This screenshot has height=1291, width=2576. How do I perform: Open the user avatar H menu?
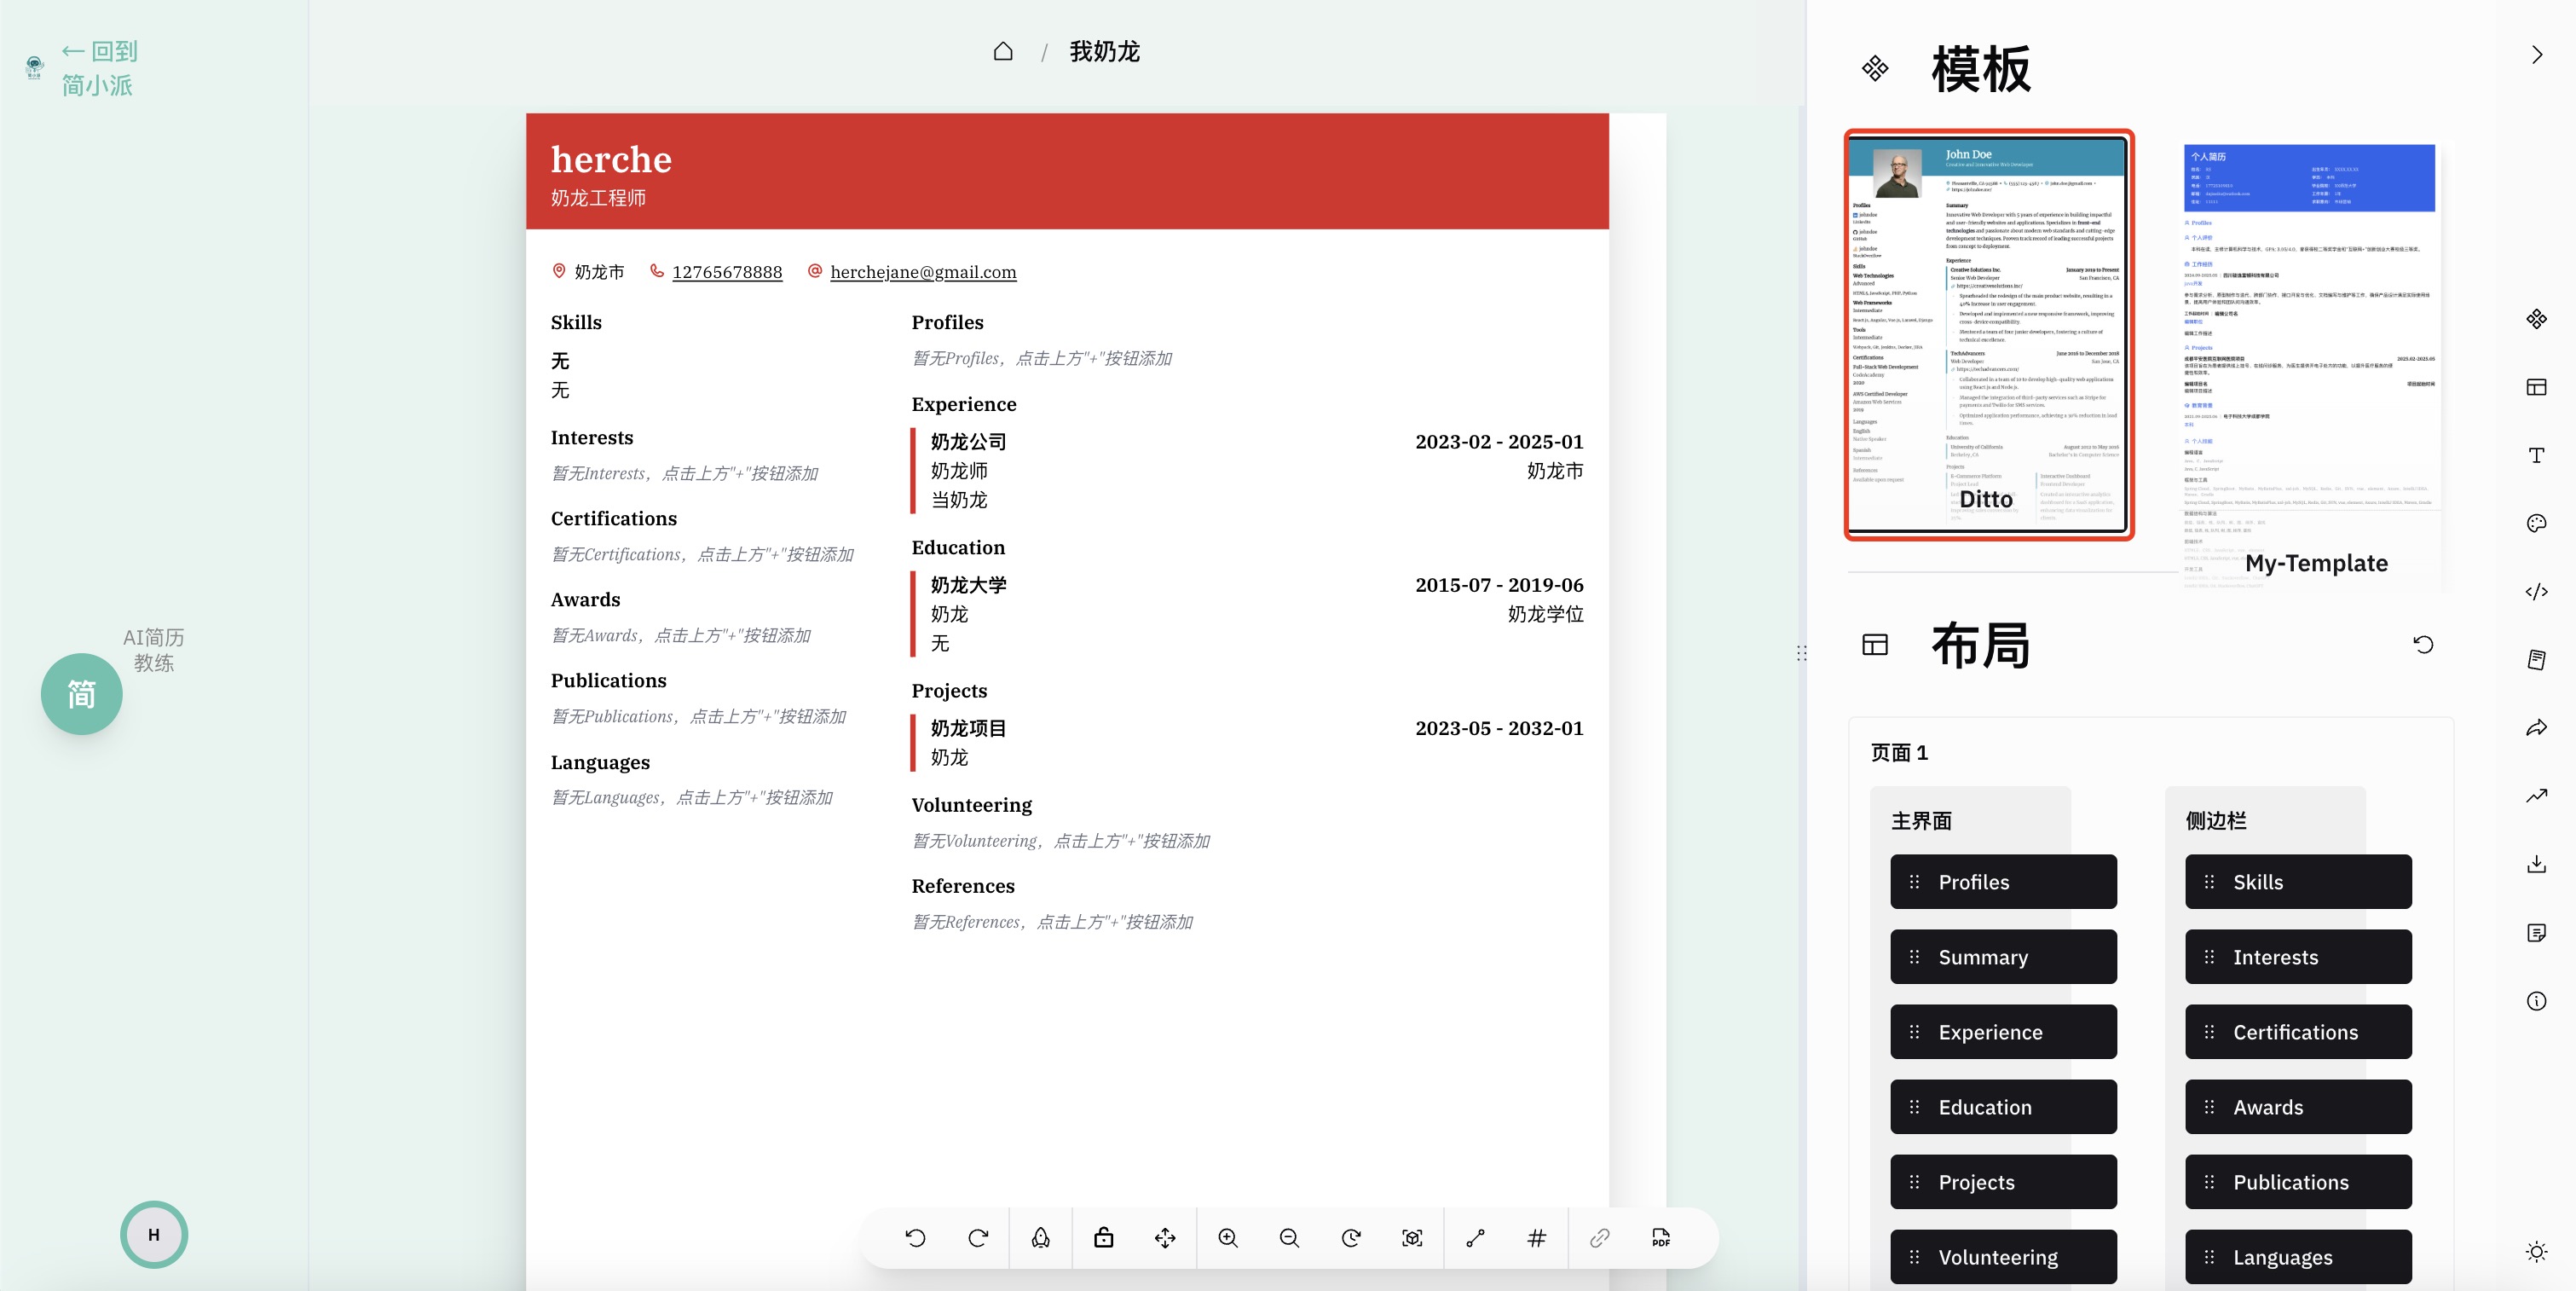[154, 1235]
